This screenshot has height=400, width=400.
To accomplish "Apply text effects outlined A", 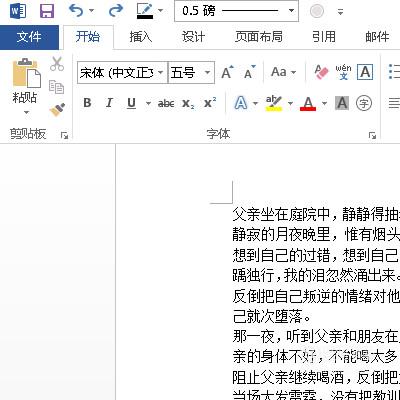I will (x=241, y=103).
